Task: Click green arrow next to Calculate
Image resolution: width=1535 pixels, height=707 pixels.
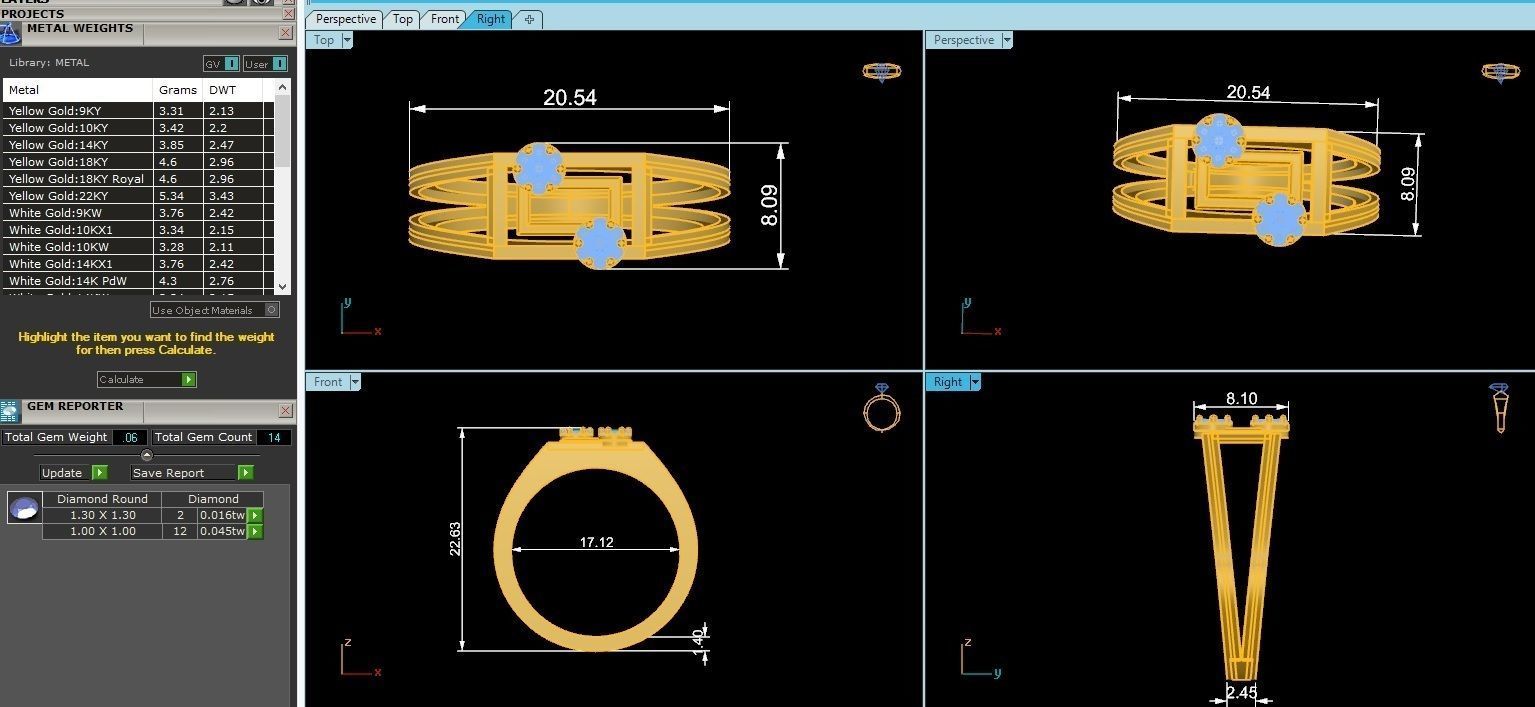Action: (189, 380)
